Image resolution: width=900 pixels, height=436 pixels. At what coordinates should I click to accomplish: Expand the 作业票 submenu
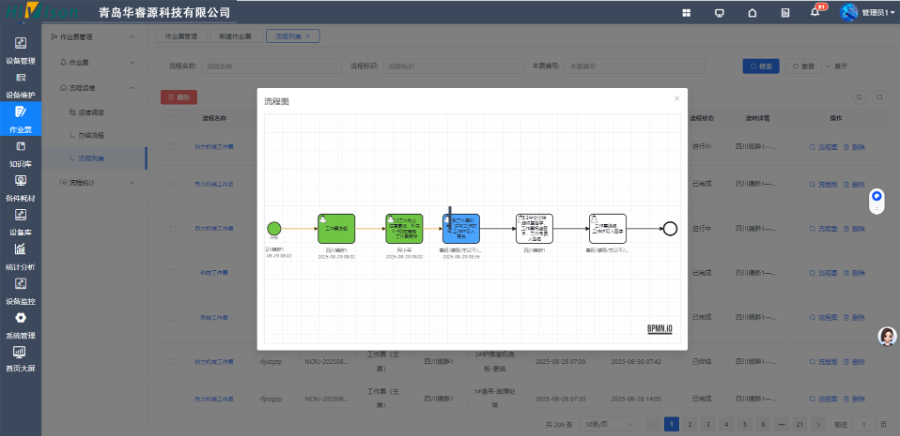click(x=90, y=62)
